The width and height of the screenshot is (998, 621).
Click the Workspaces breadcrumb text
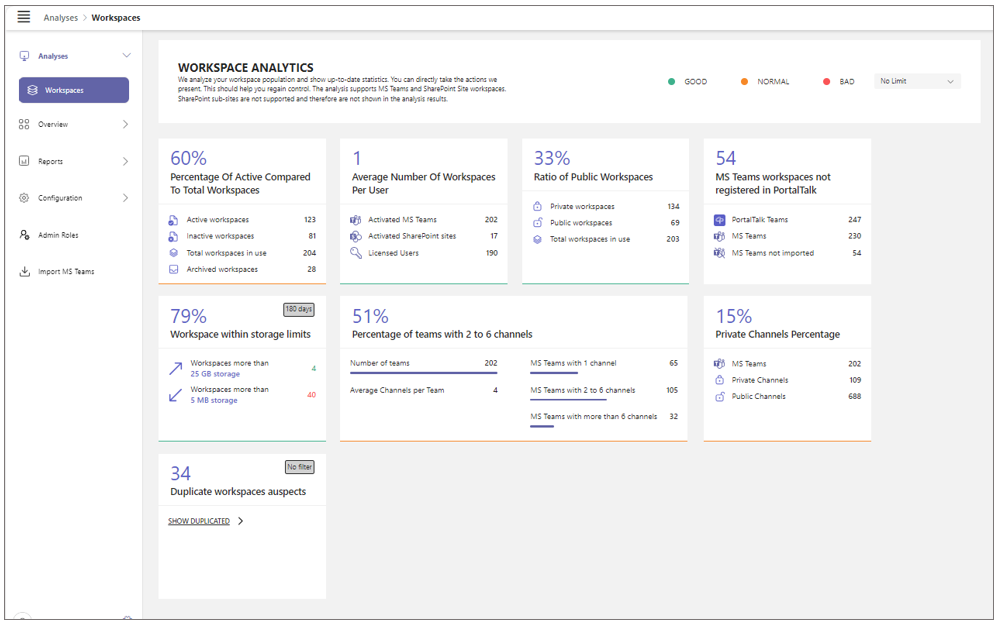(116, 18)
